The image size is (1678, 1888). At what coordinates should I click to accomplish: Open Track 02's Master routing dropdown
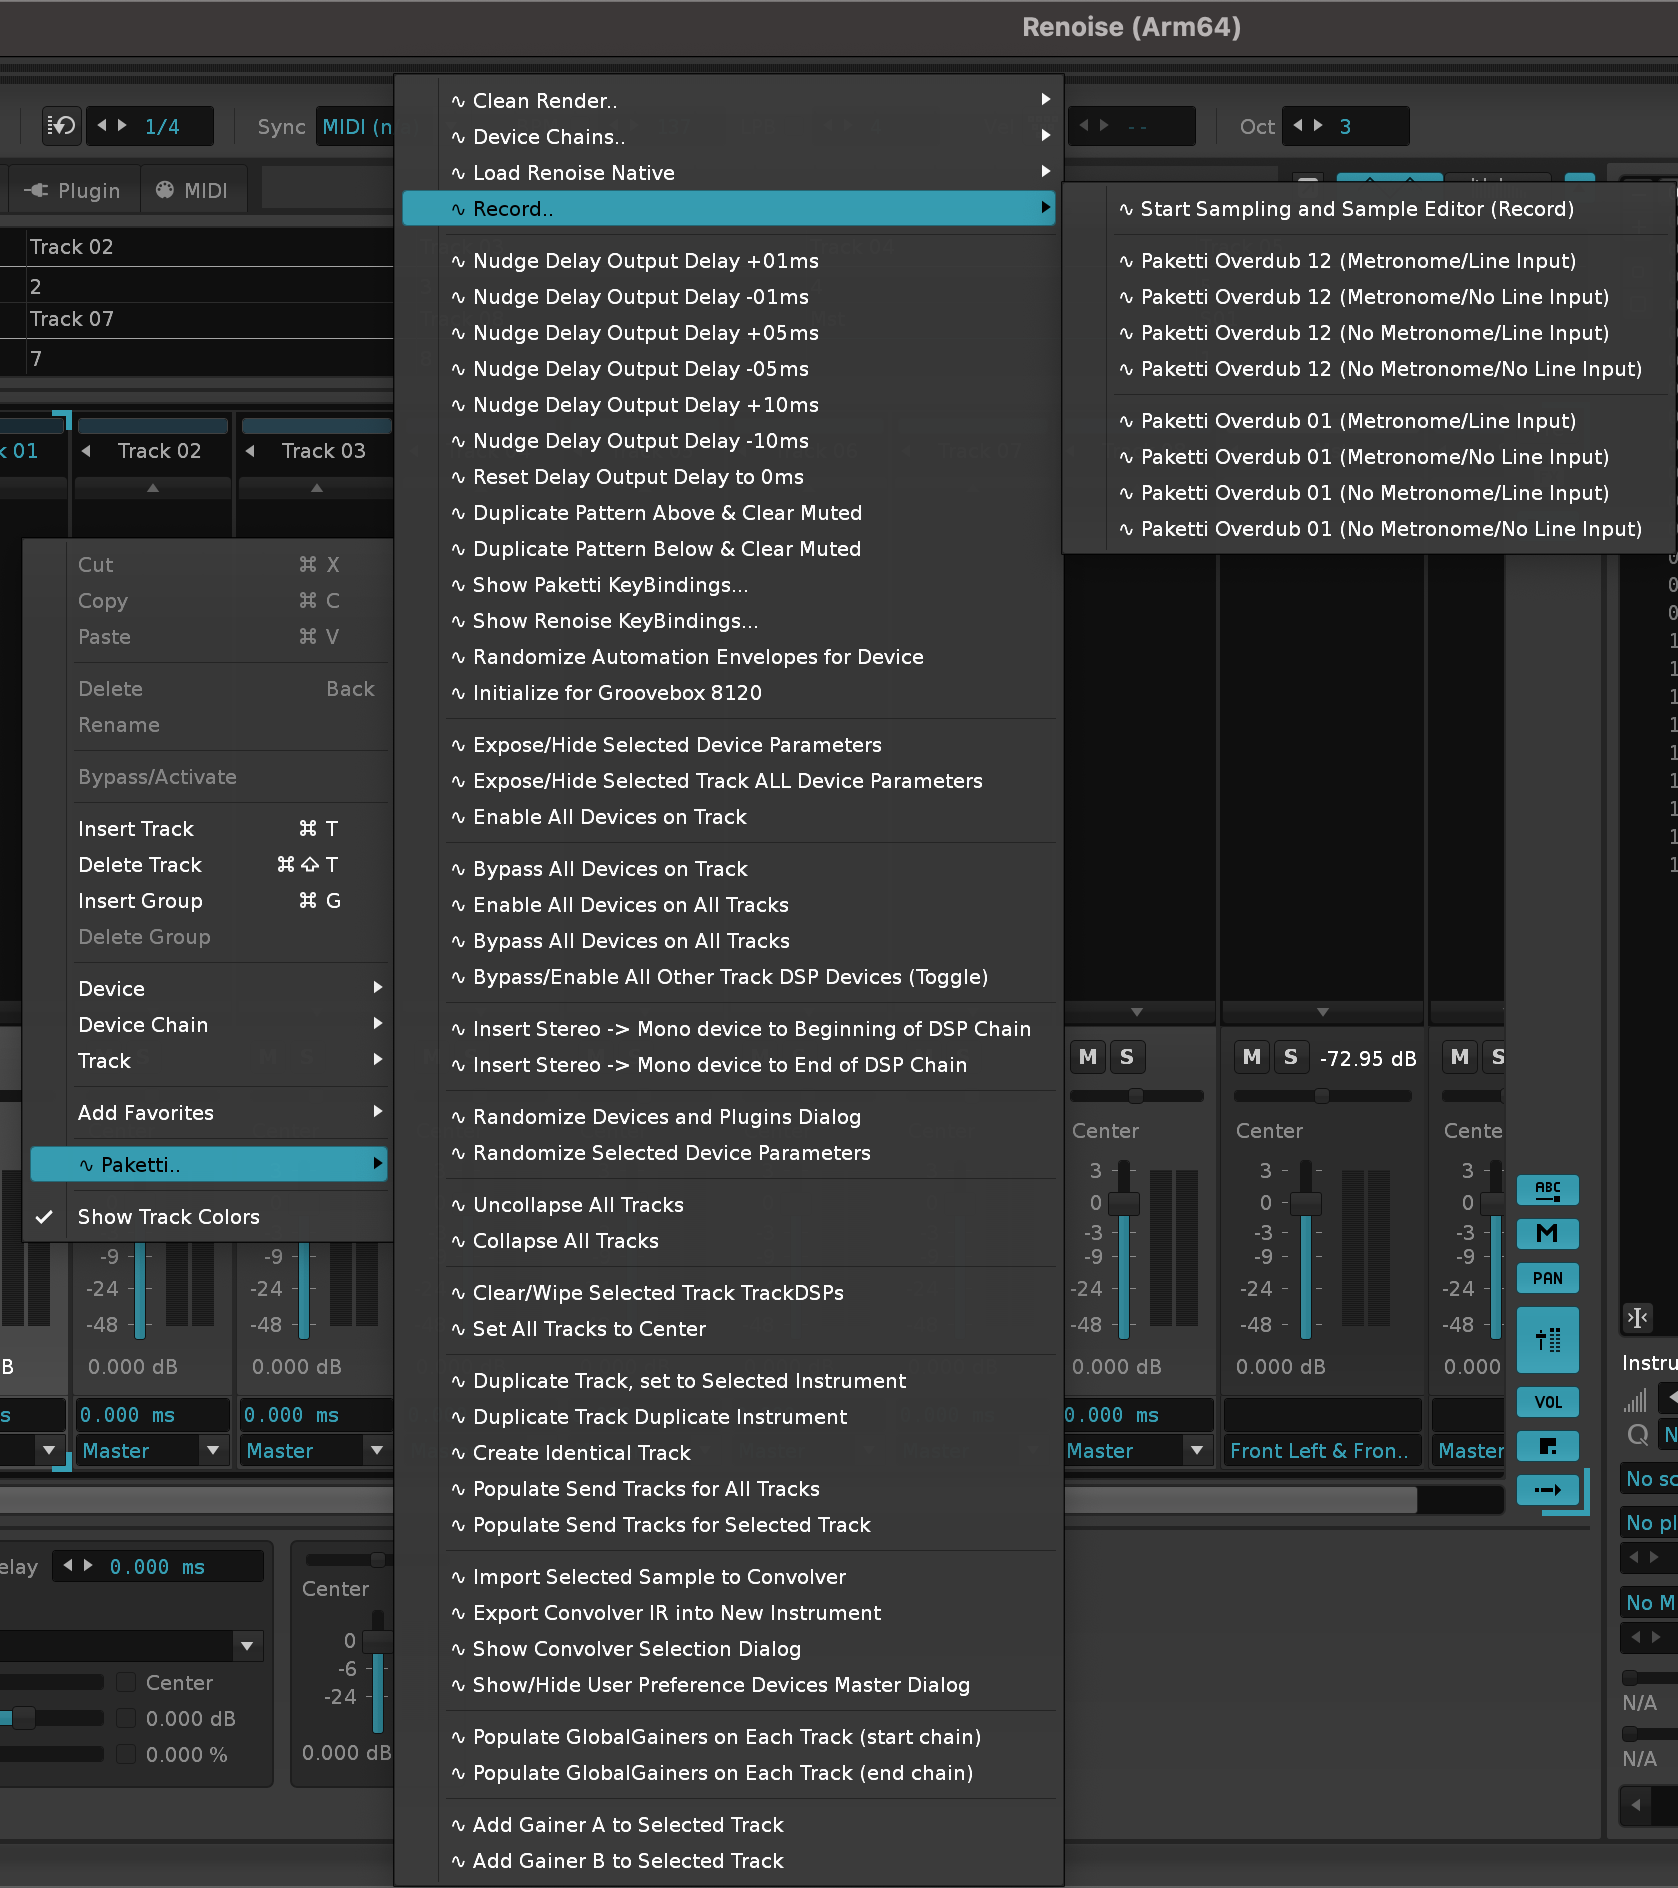[x=211, y=1450]
